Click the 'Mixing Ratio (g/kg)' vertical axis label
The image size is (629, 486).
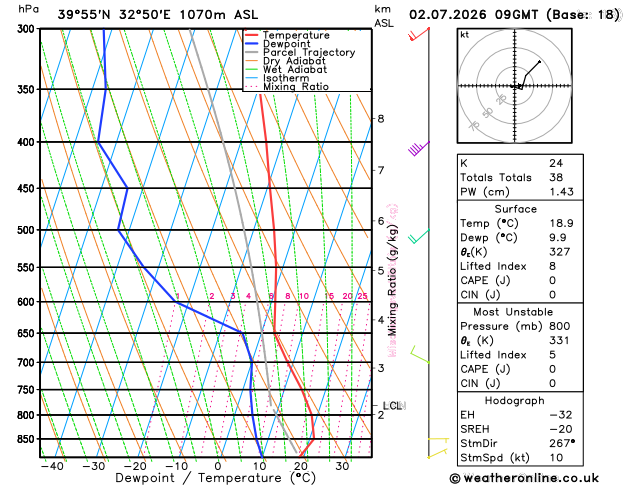point(392,281)
